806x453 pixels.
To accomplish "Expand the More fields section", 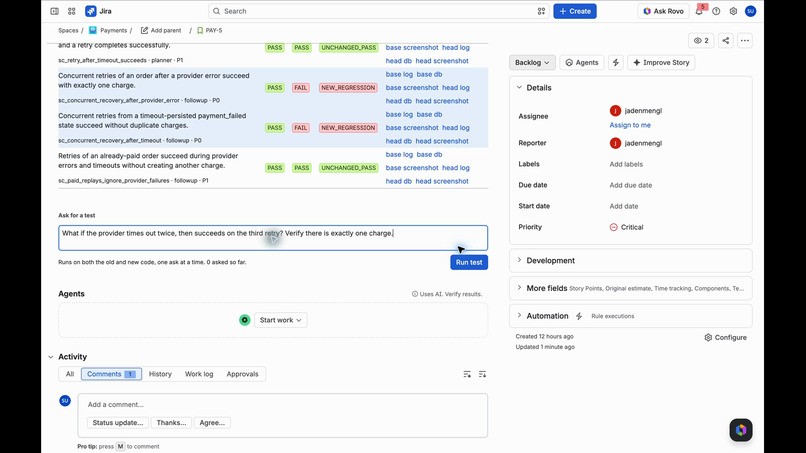I will tap(519, 288).
